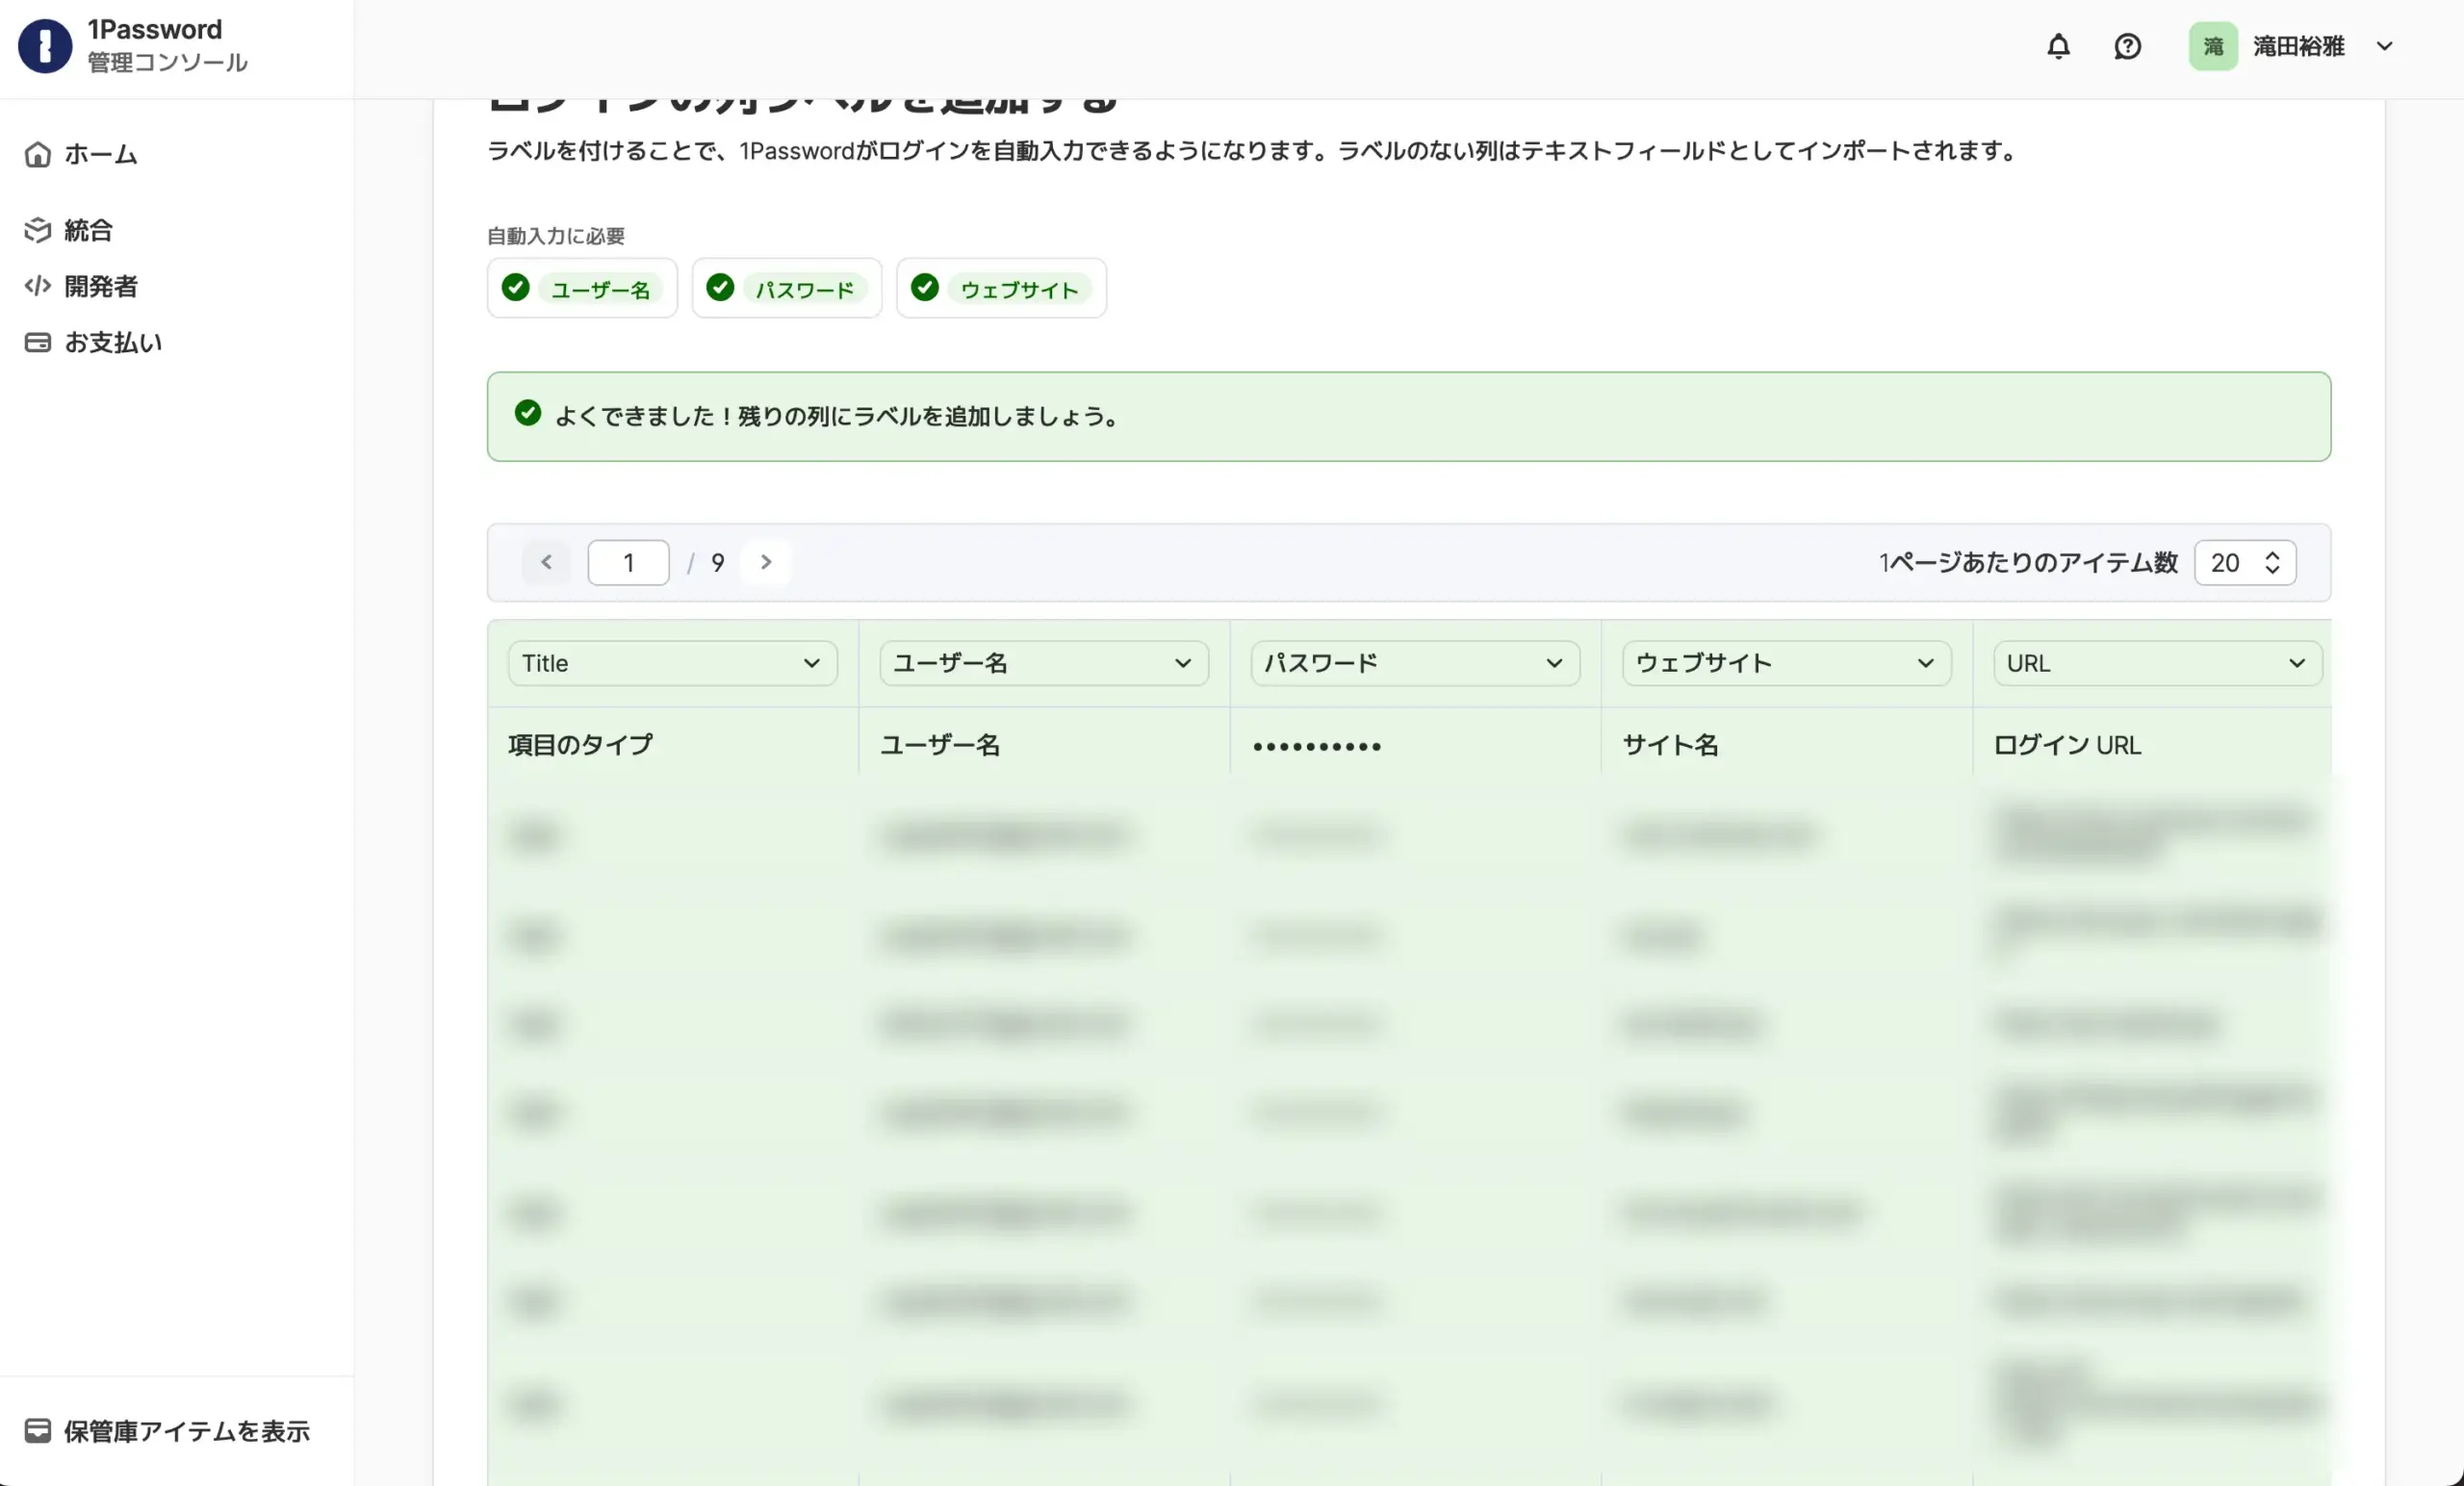
Task: Go to next page arrow
Action: pos(766,562)
